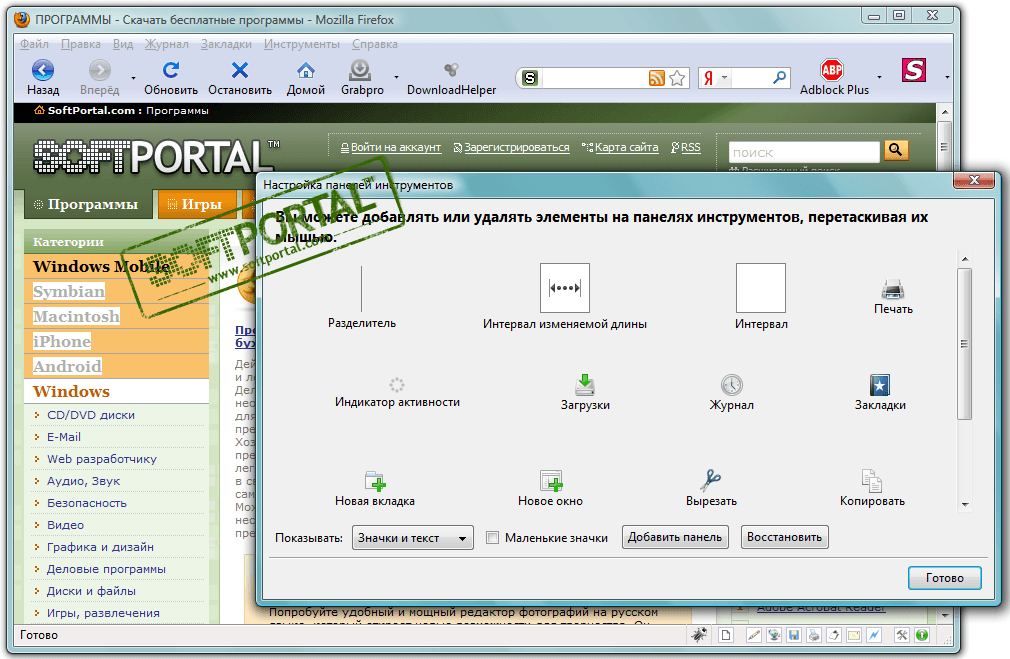This screenshot has height=659, width=1010.
Task: Click the RSS feed icon in address bar
Action: point(656,78)
